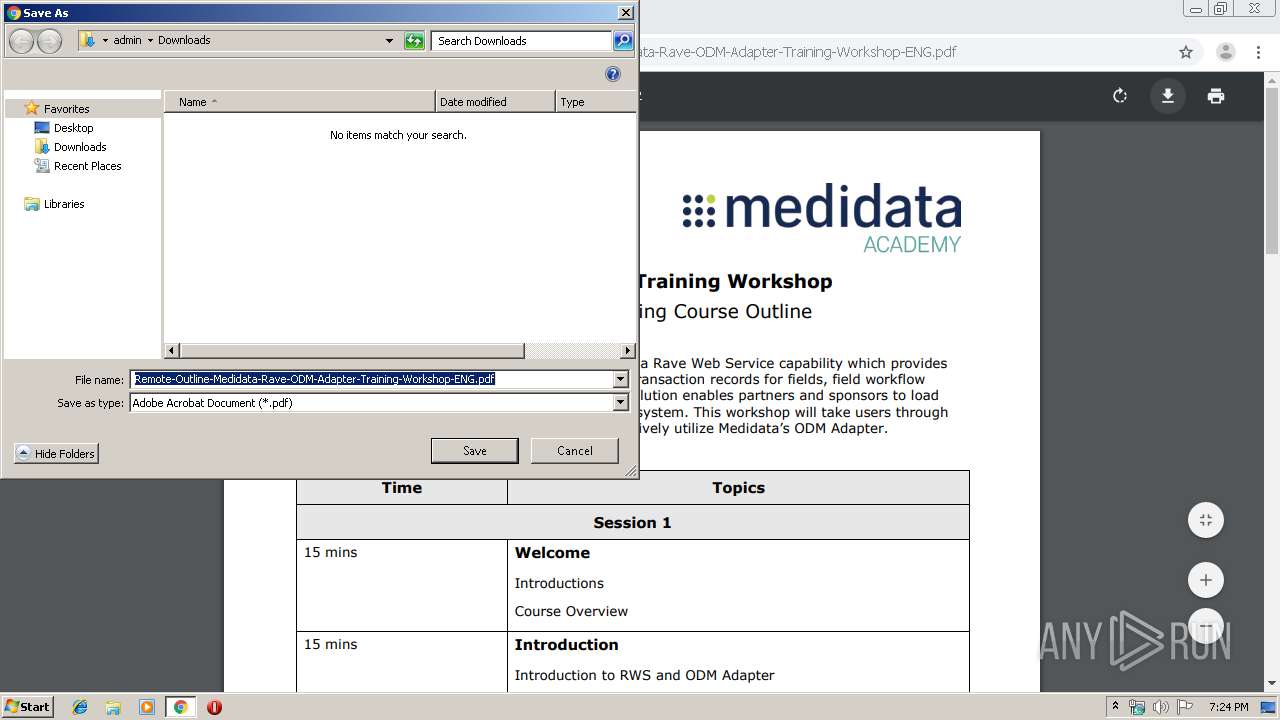Screen dimensions: 1280x720
Task: Click the PDF zoom in plus button
Action: point(1206,580)
